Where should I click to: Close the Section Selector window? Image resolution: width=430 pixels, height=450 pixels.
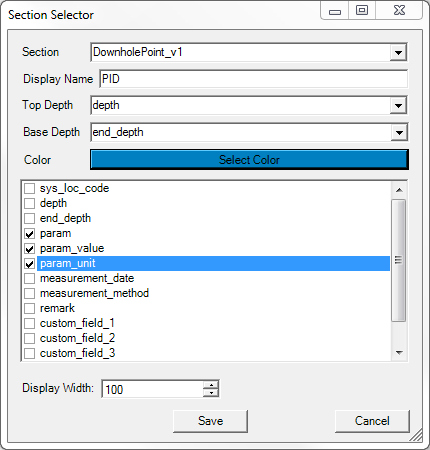tap(399, 11)
